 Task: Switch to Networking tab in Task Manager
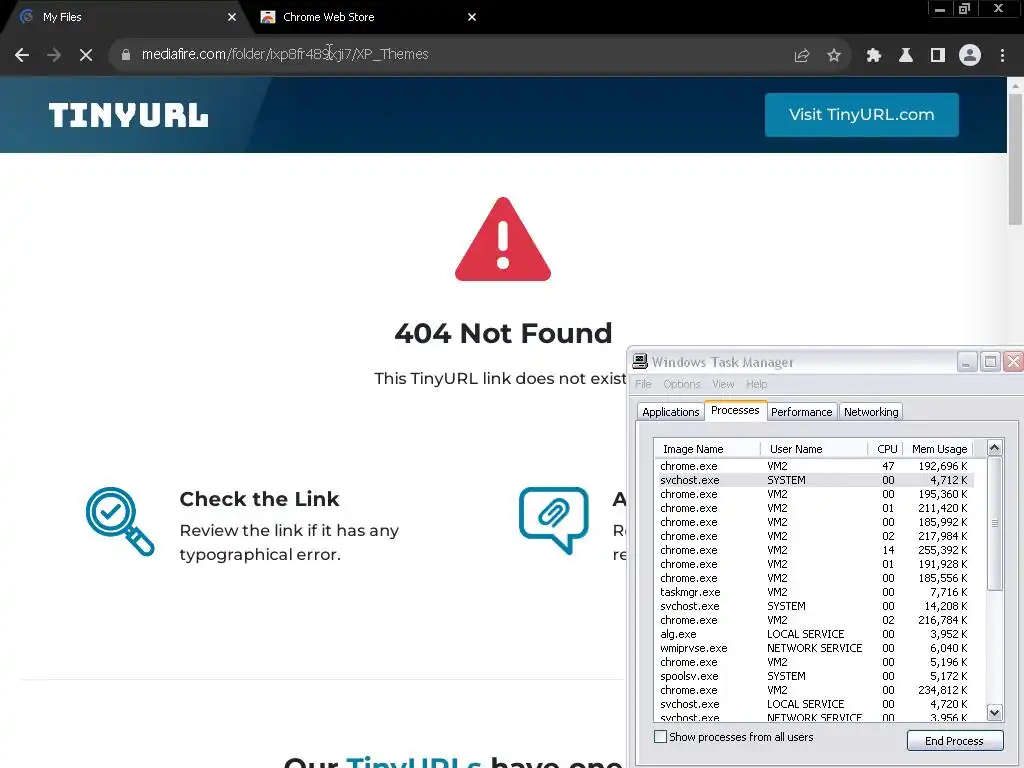pyautogui.click(x=871, y=411)
